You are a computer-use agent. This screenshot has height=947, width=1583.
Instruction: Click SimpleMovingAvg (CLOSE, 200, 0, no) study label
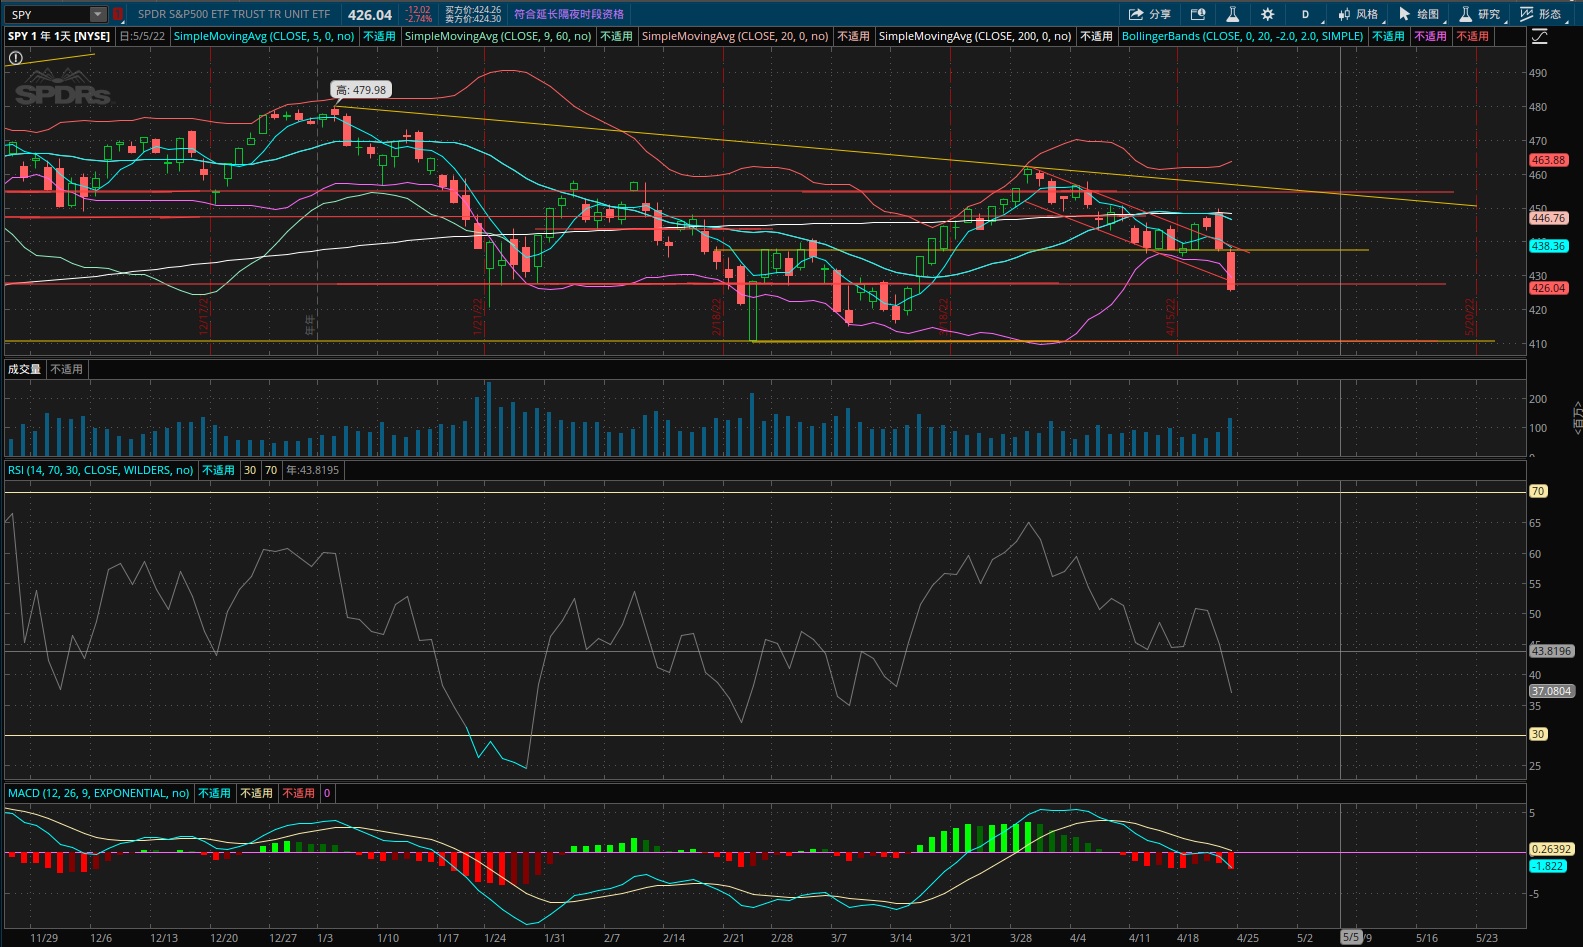tap(975, 36)
